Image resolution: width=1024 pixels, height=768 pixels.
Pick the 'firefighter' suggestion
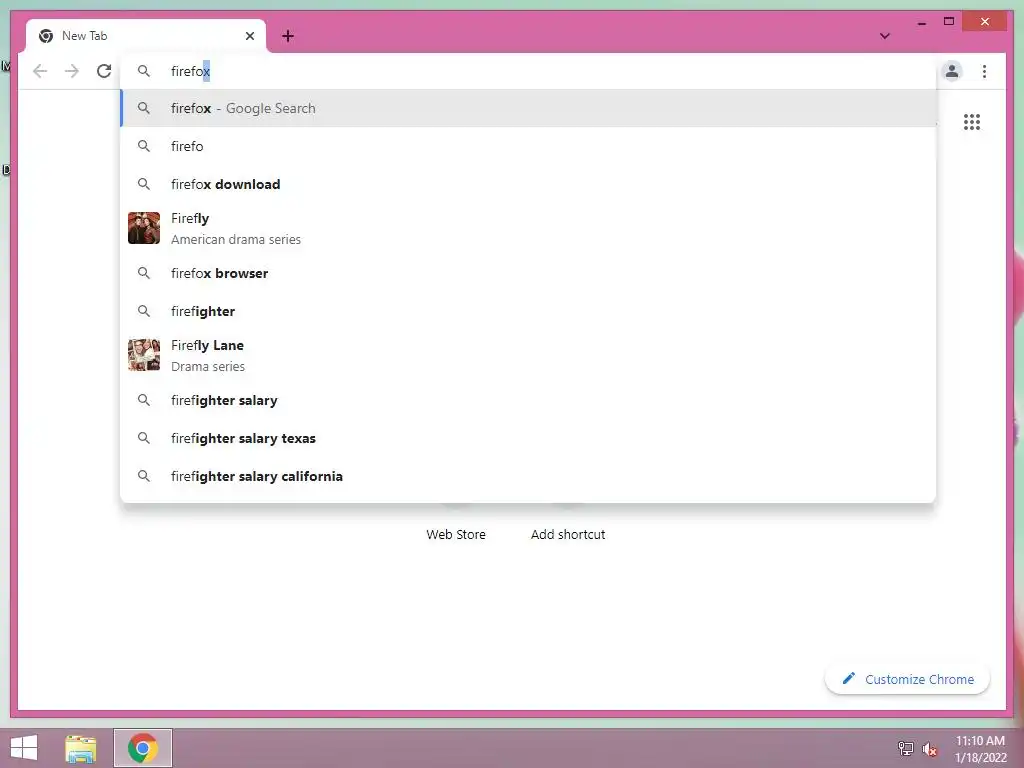point(528,311)
